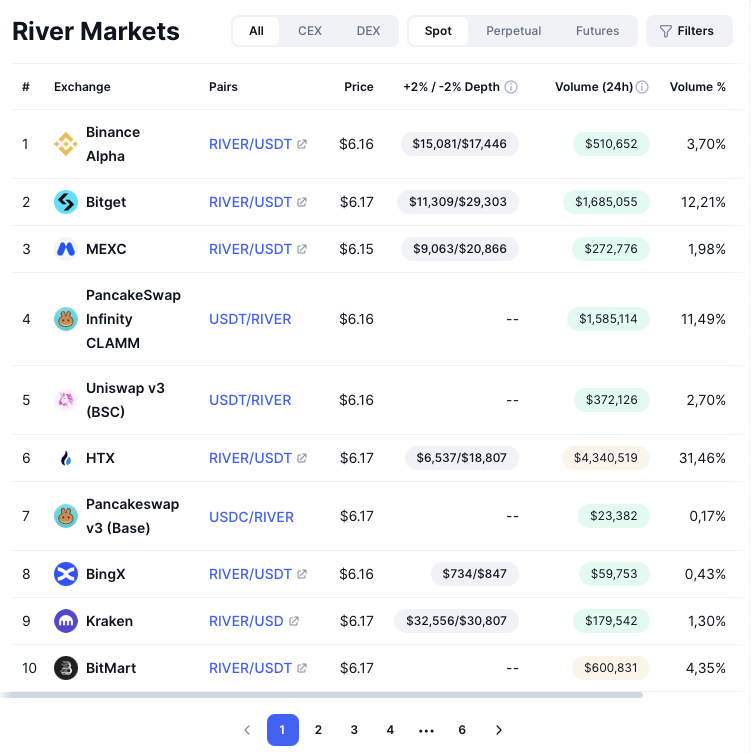Screen dimensions: 751x754
Task: Sort by the Volume % column header
Action: click(698, 87)
